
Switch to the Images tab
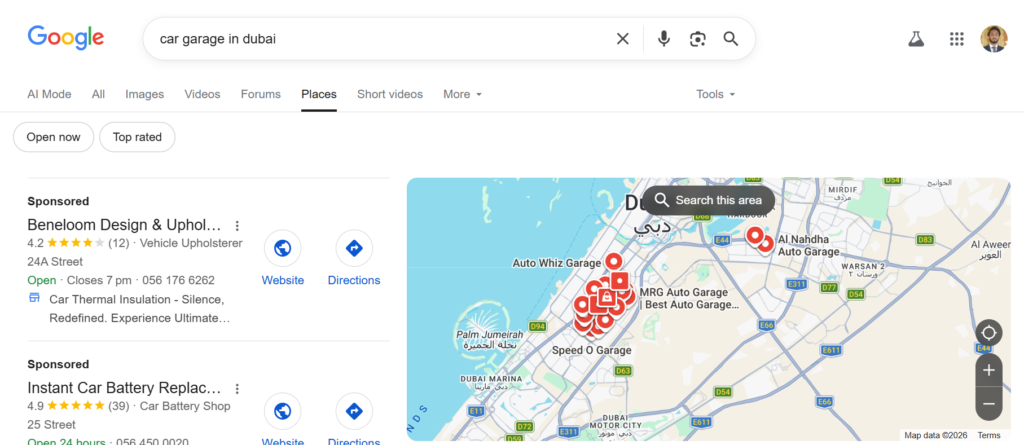(x=144, y=94)
